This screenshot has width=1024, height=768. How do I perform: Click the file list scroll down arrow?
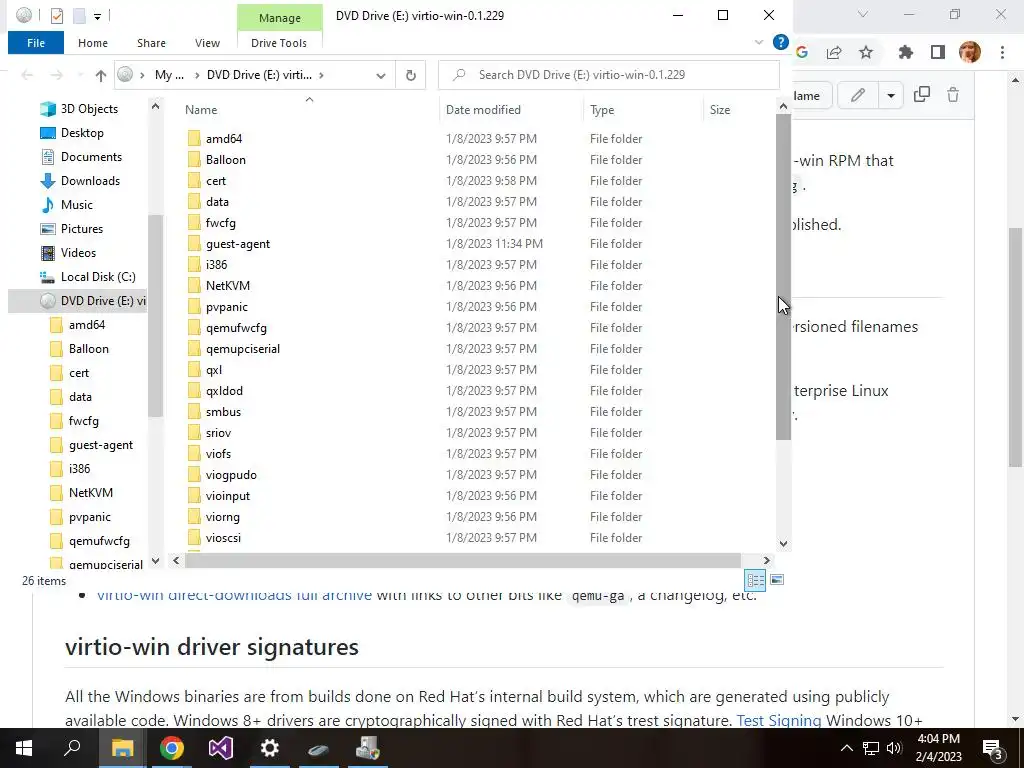[x=783, y=543]
